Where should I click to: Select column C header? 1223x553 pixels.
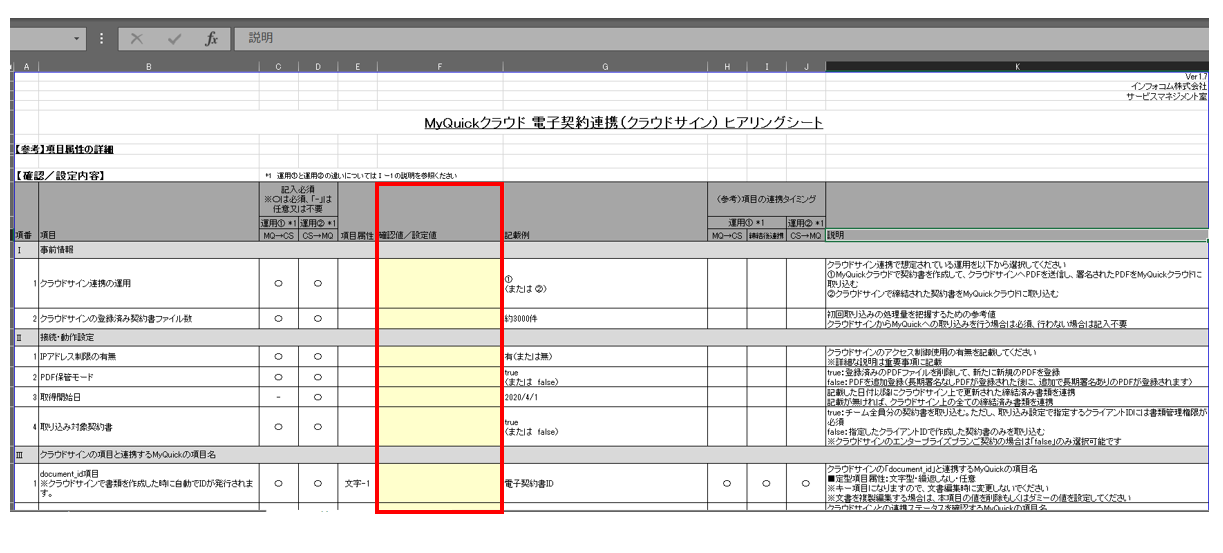coord(278,67)
